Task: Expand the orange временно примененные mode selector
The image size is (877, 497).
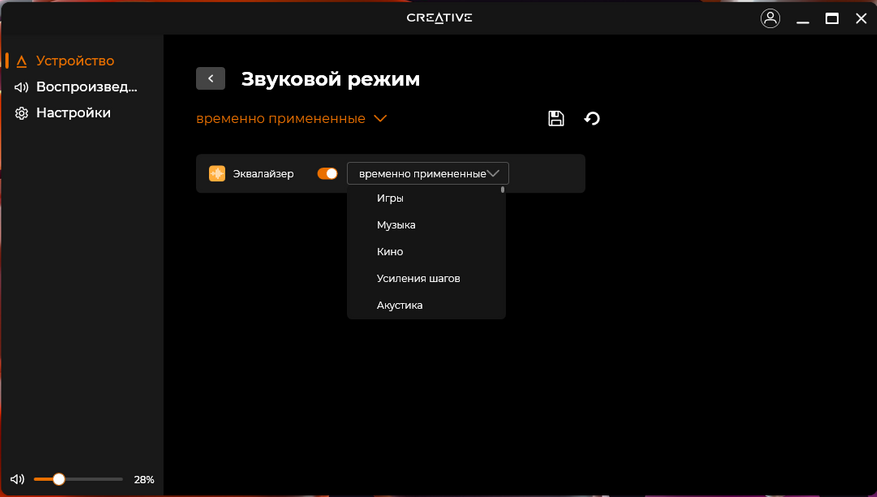Action: coord(291,119)
